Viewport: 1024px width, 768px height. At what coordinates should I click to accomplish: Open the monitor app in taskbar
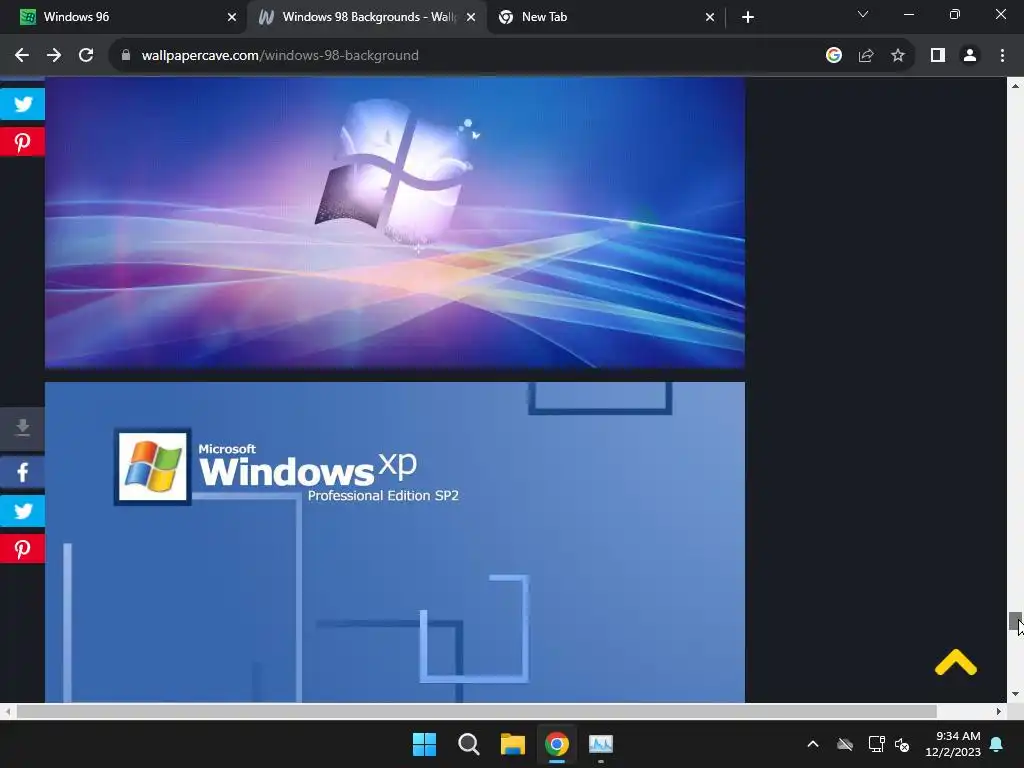coord(601,744)
